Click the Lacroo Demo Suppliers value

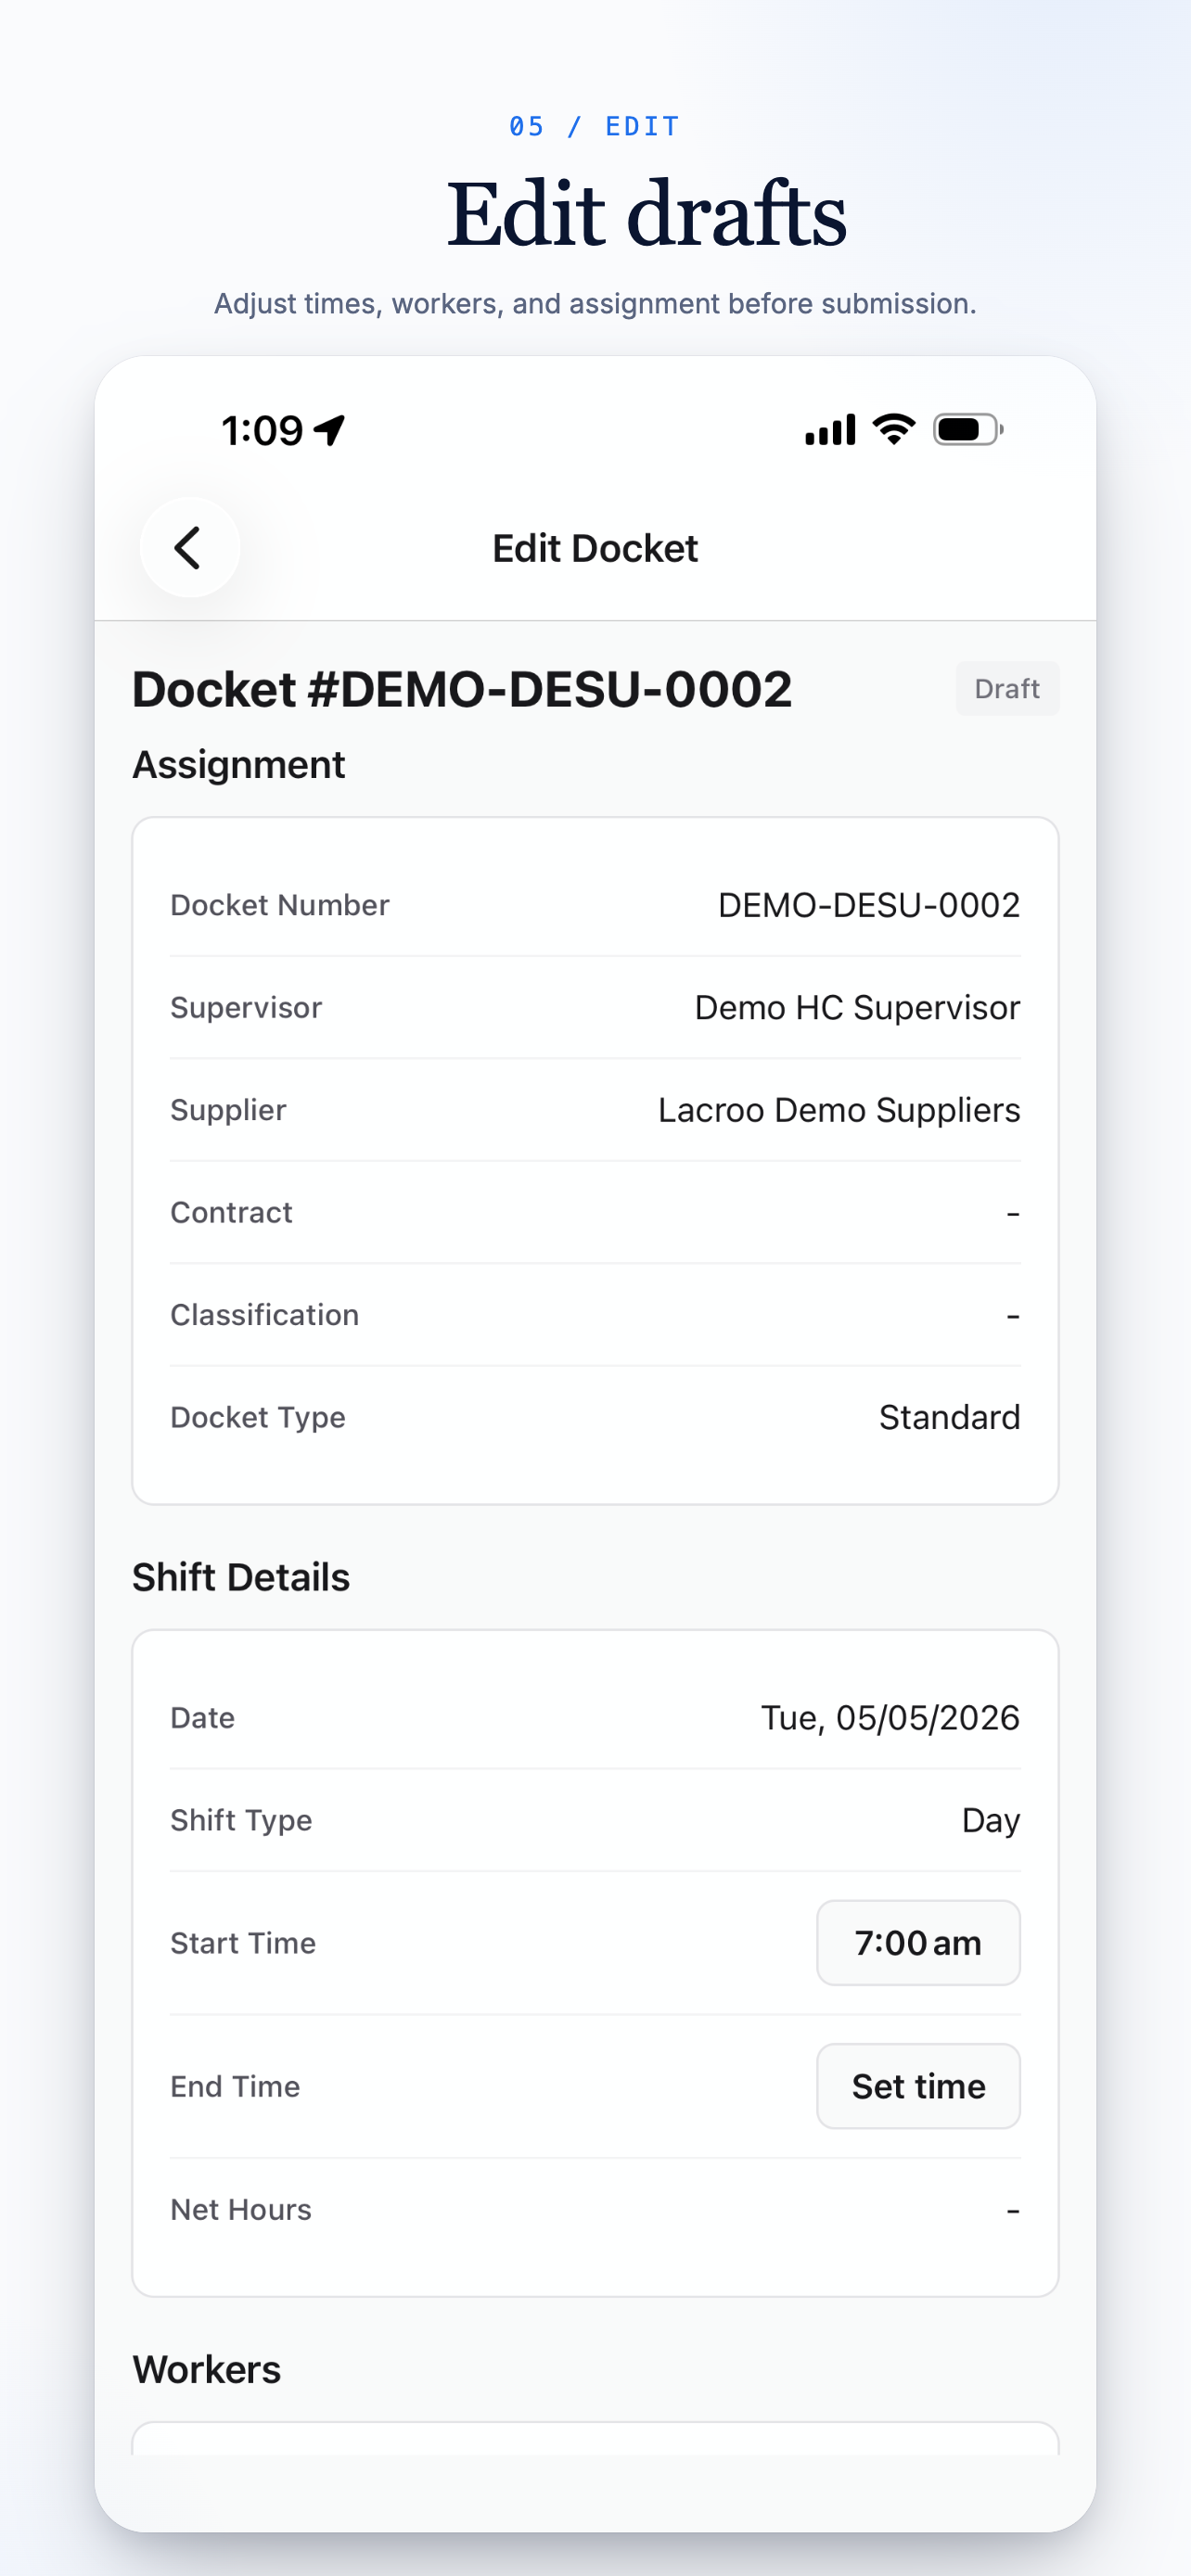click(x=839, y=1110)
